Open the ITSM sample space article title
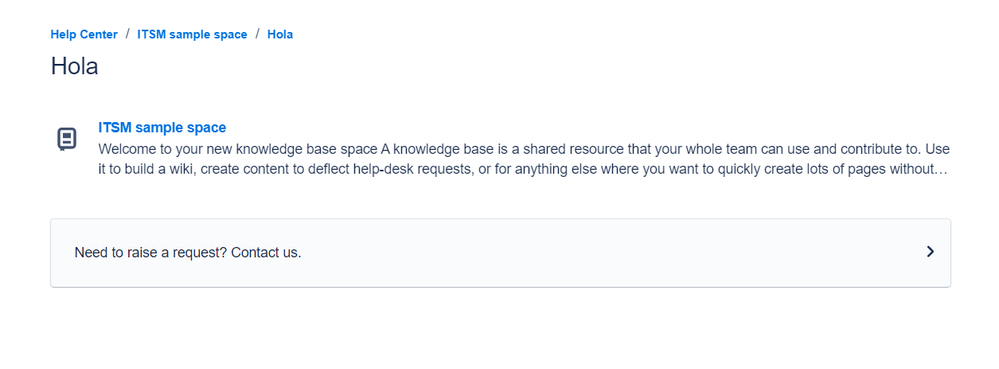Screen dimensions: 999x369 click(162, 127)
